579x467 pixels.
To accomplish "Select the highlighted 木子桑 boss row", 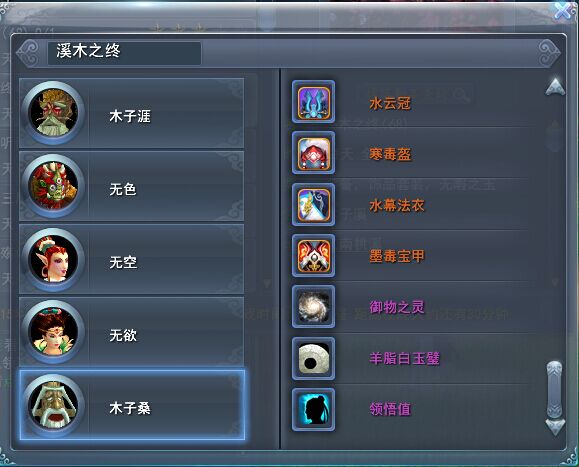I will tap(132, 405).
